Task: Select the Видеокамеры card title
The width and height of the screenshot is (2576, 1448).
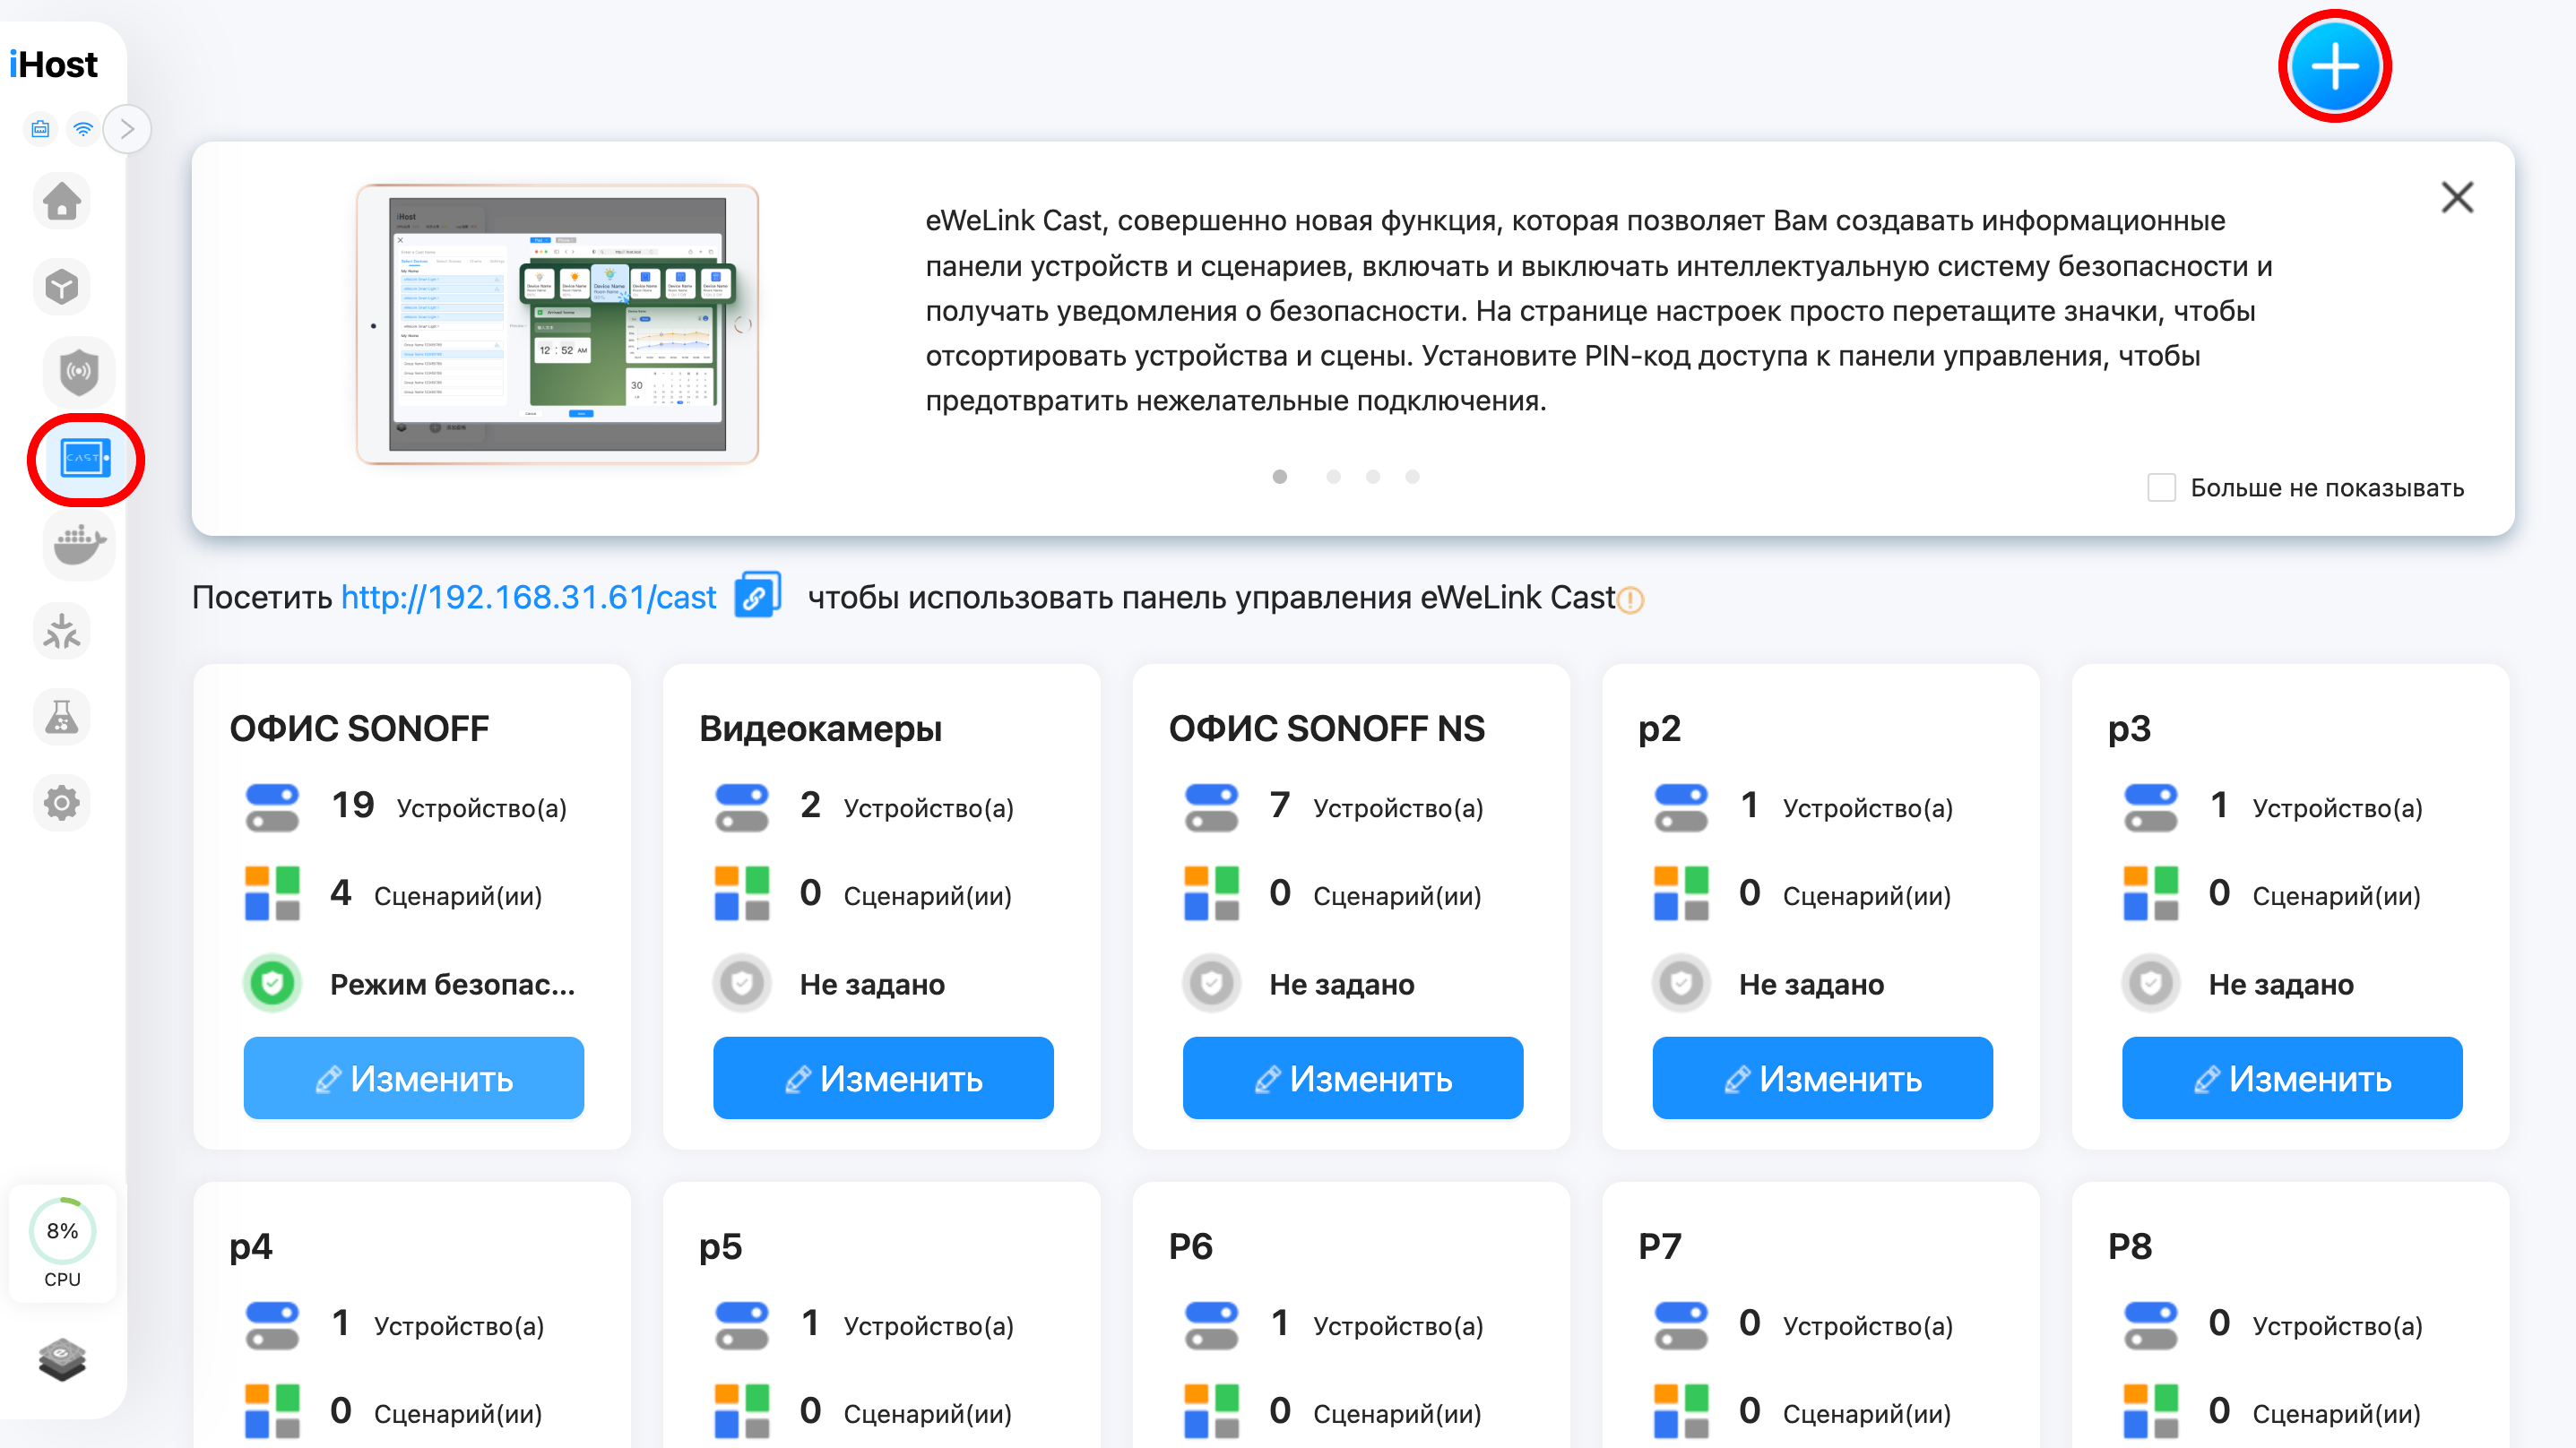Action: pos(820,729)
